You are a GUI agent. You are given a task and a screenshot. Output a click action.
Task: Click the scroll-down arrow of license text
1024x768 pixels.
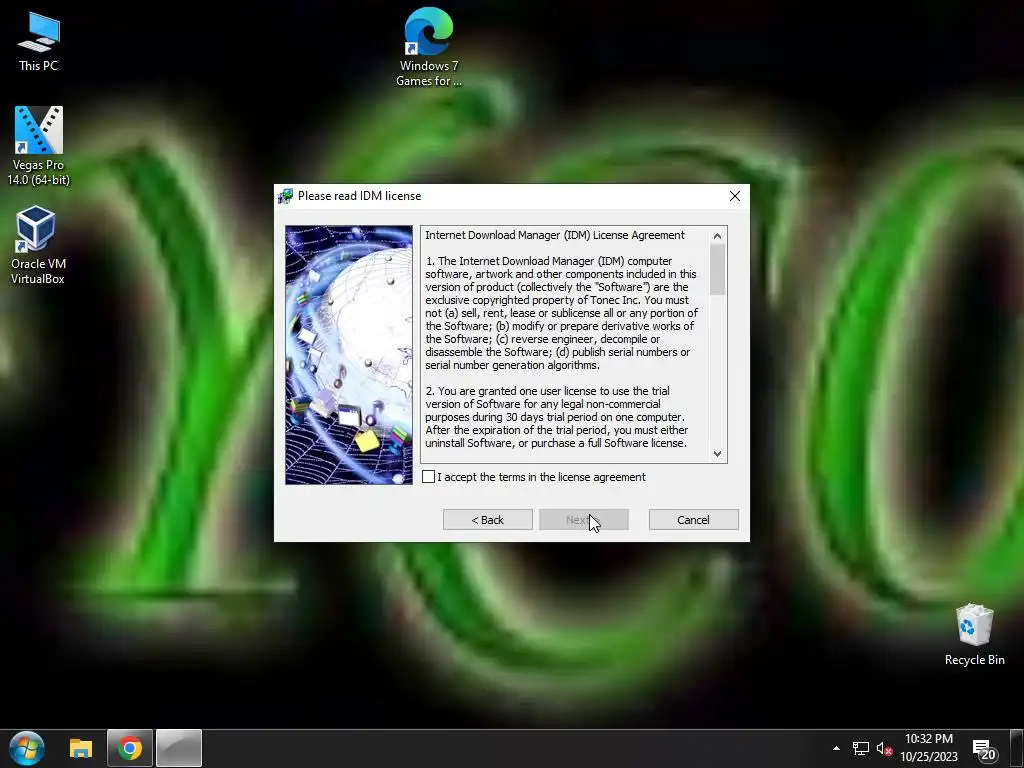pos(718,454)
